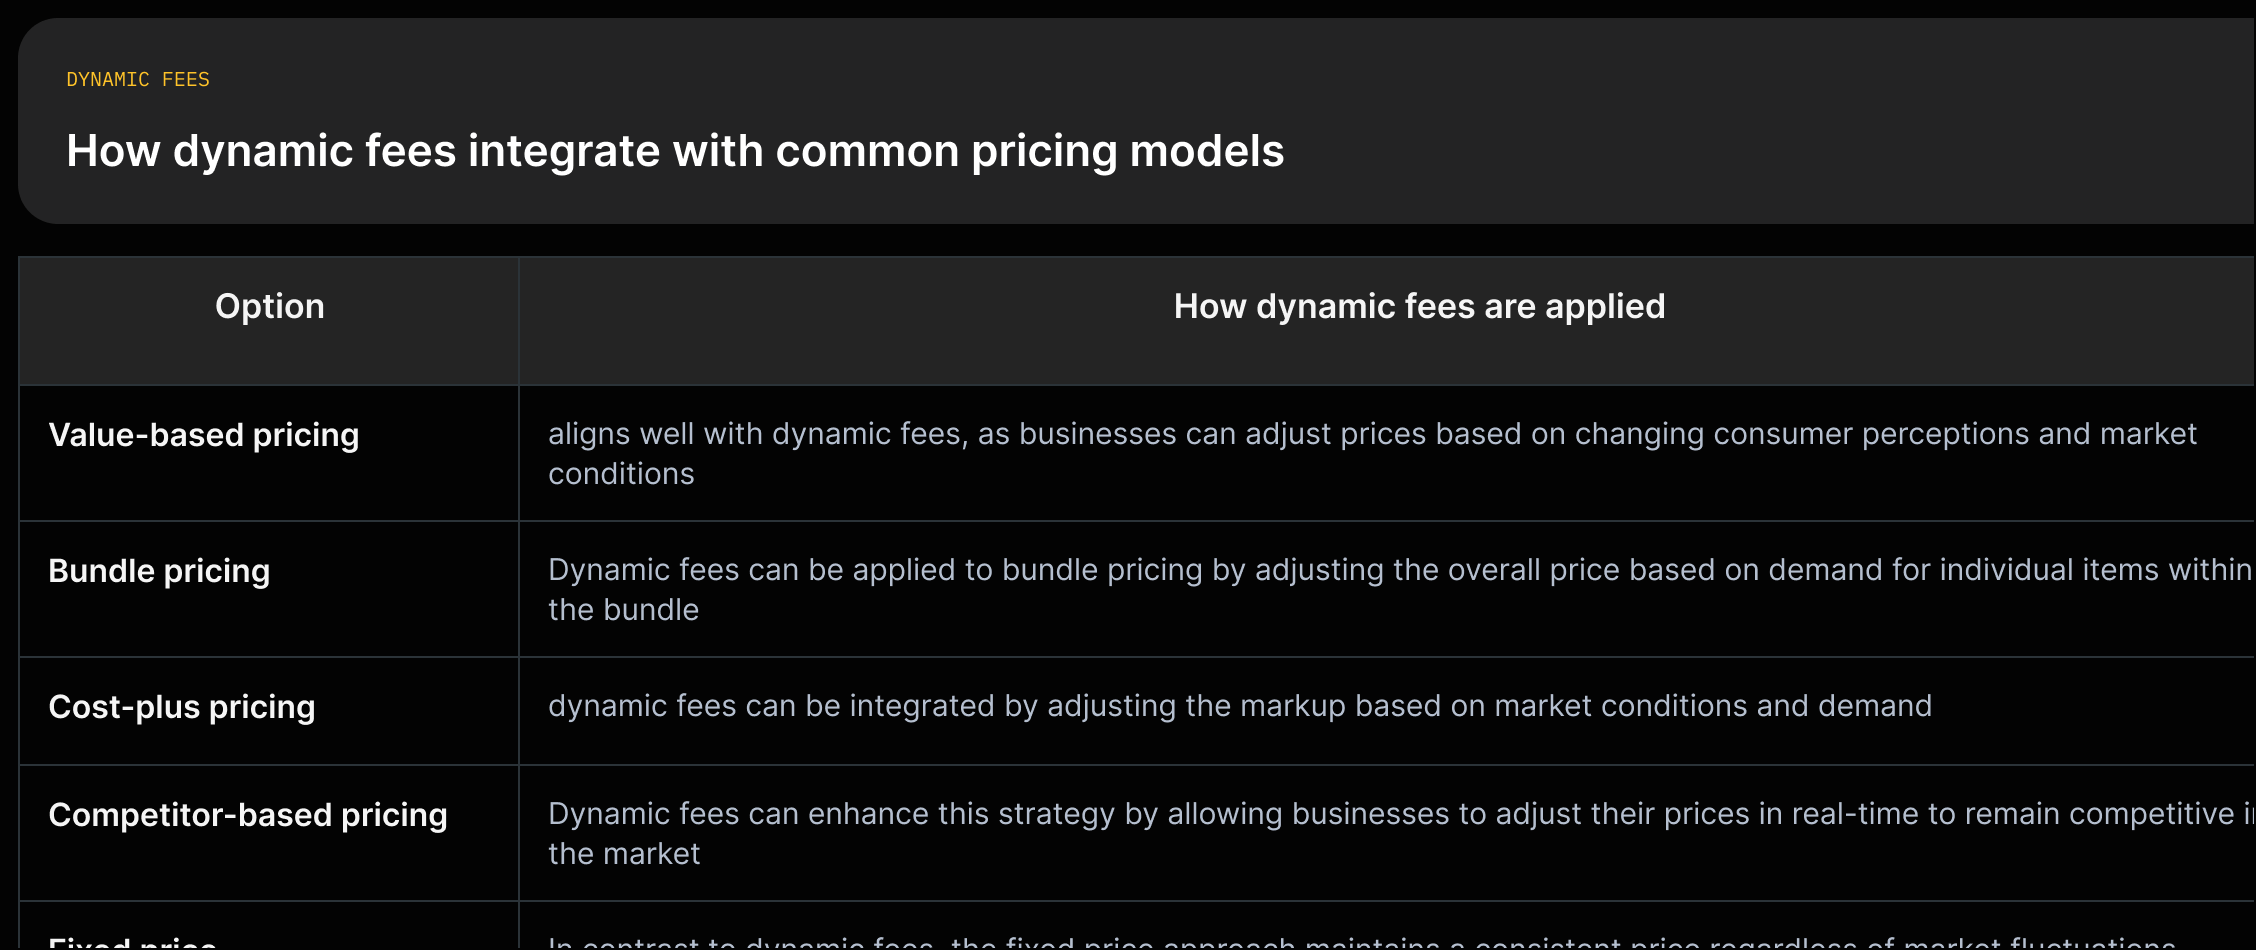Select the Value-based pricing cell

(x=269, y=453)
